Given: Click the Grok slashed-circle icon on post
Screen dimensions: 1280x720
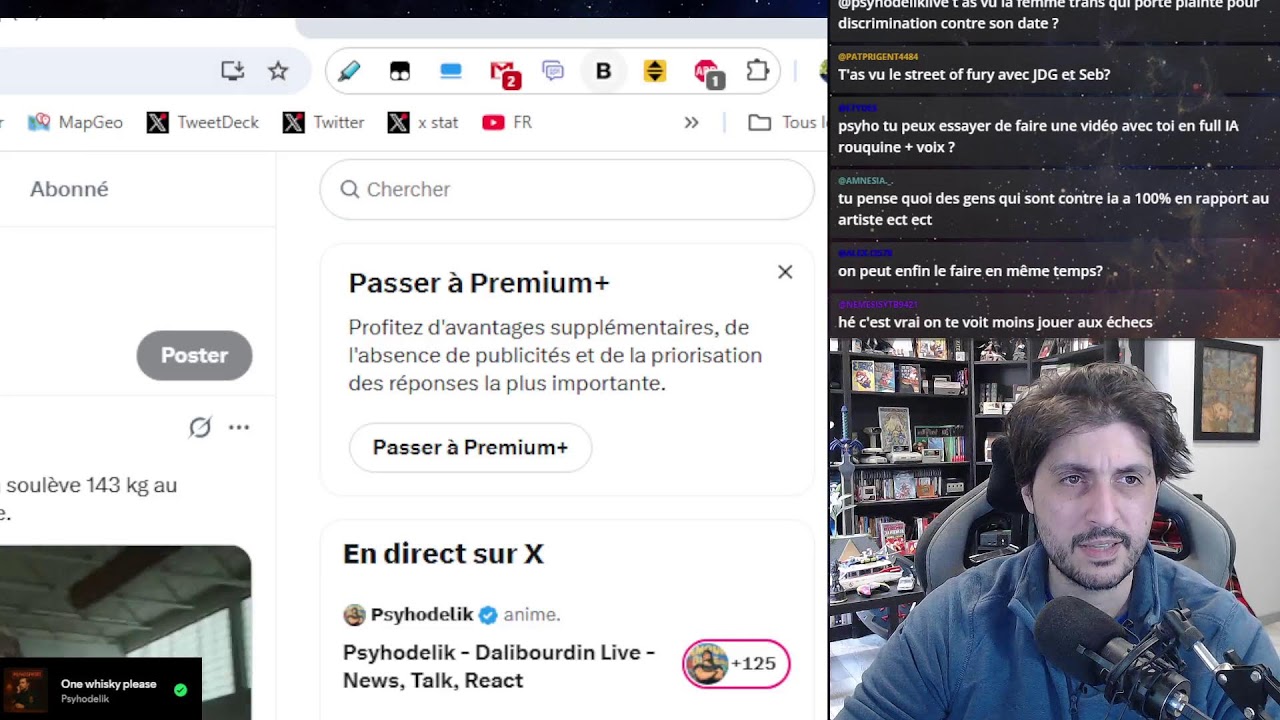Looking at the screenshot, I should [200, 427].
